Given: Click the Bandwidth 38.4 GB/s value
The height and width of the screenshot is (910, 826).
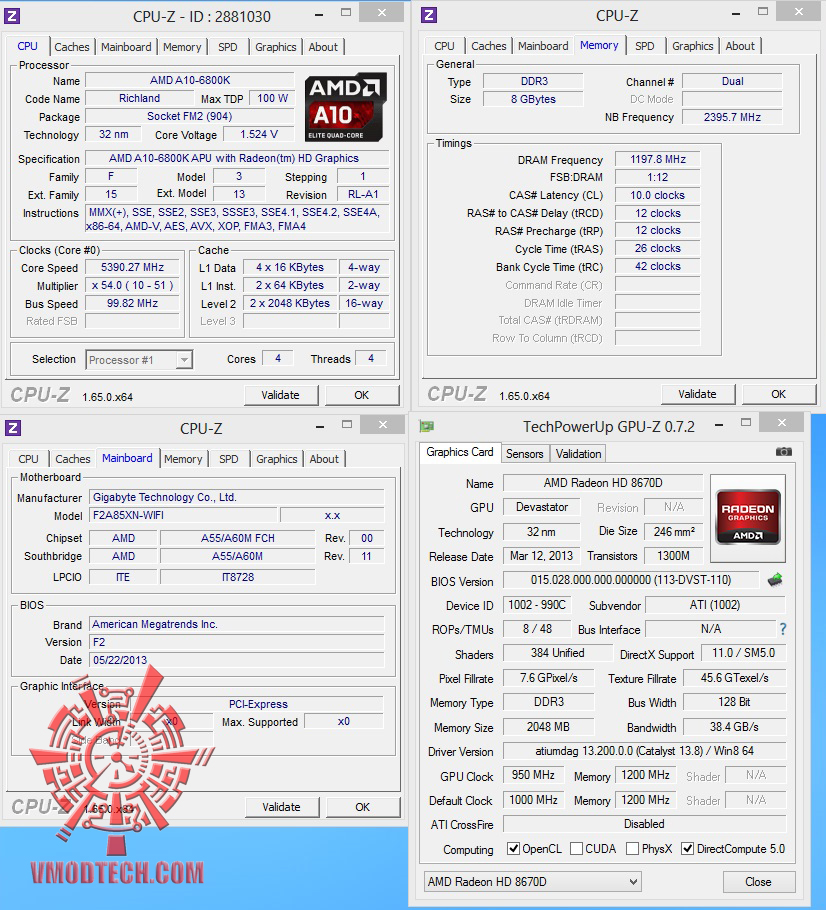Looking at the screenshot, I should click(x=734, y=727).
